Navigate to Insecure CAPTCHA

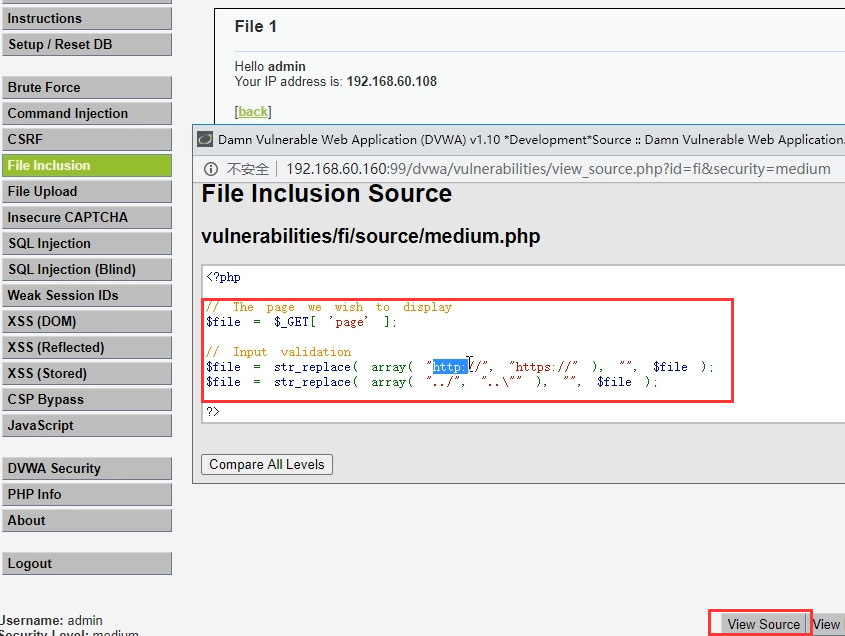coord(86,218)
